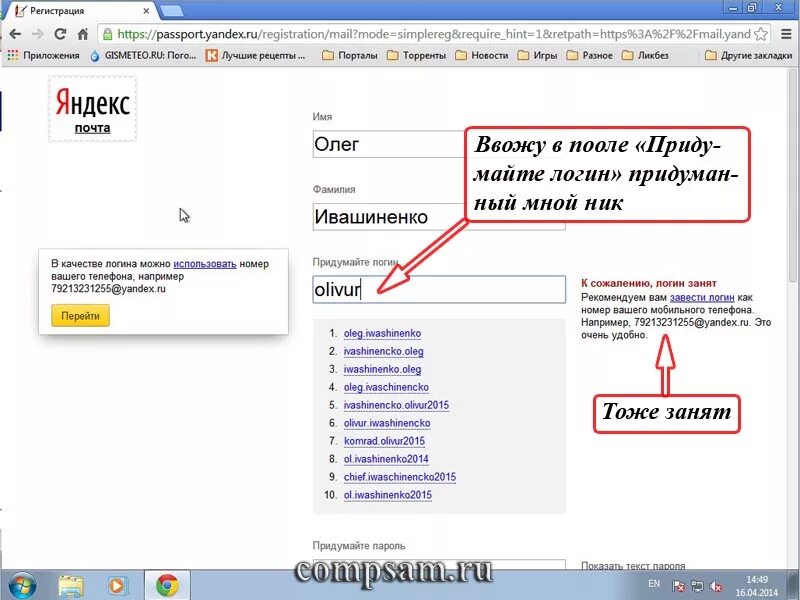Choose suggested login ol.iwashinenko2015
Screen dimensions: 800x600
point(388,495)
